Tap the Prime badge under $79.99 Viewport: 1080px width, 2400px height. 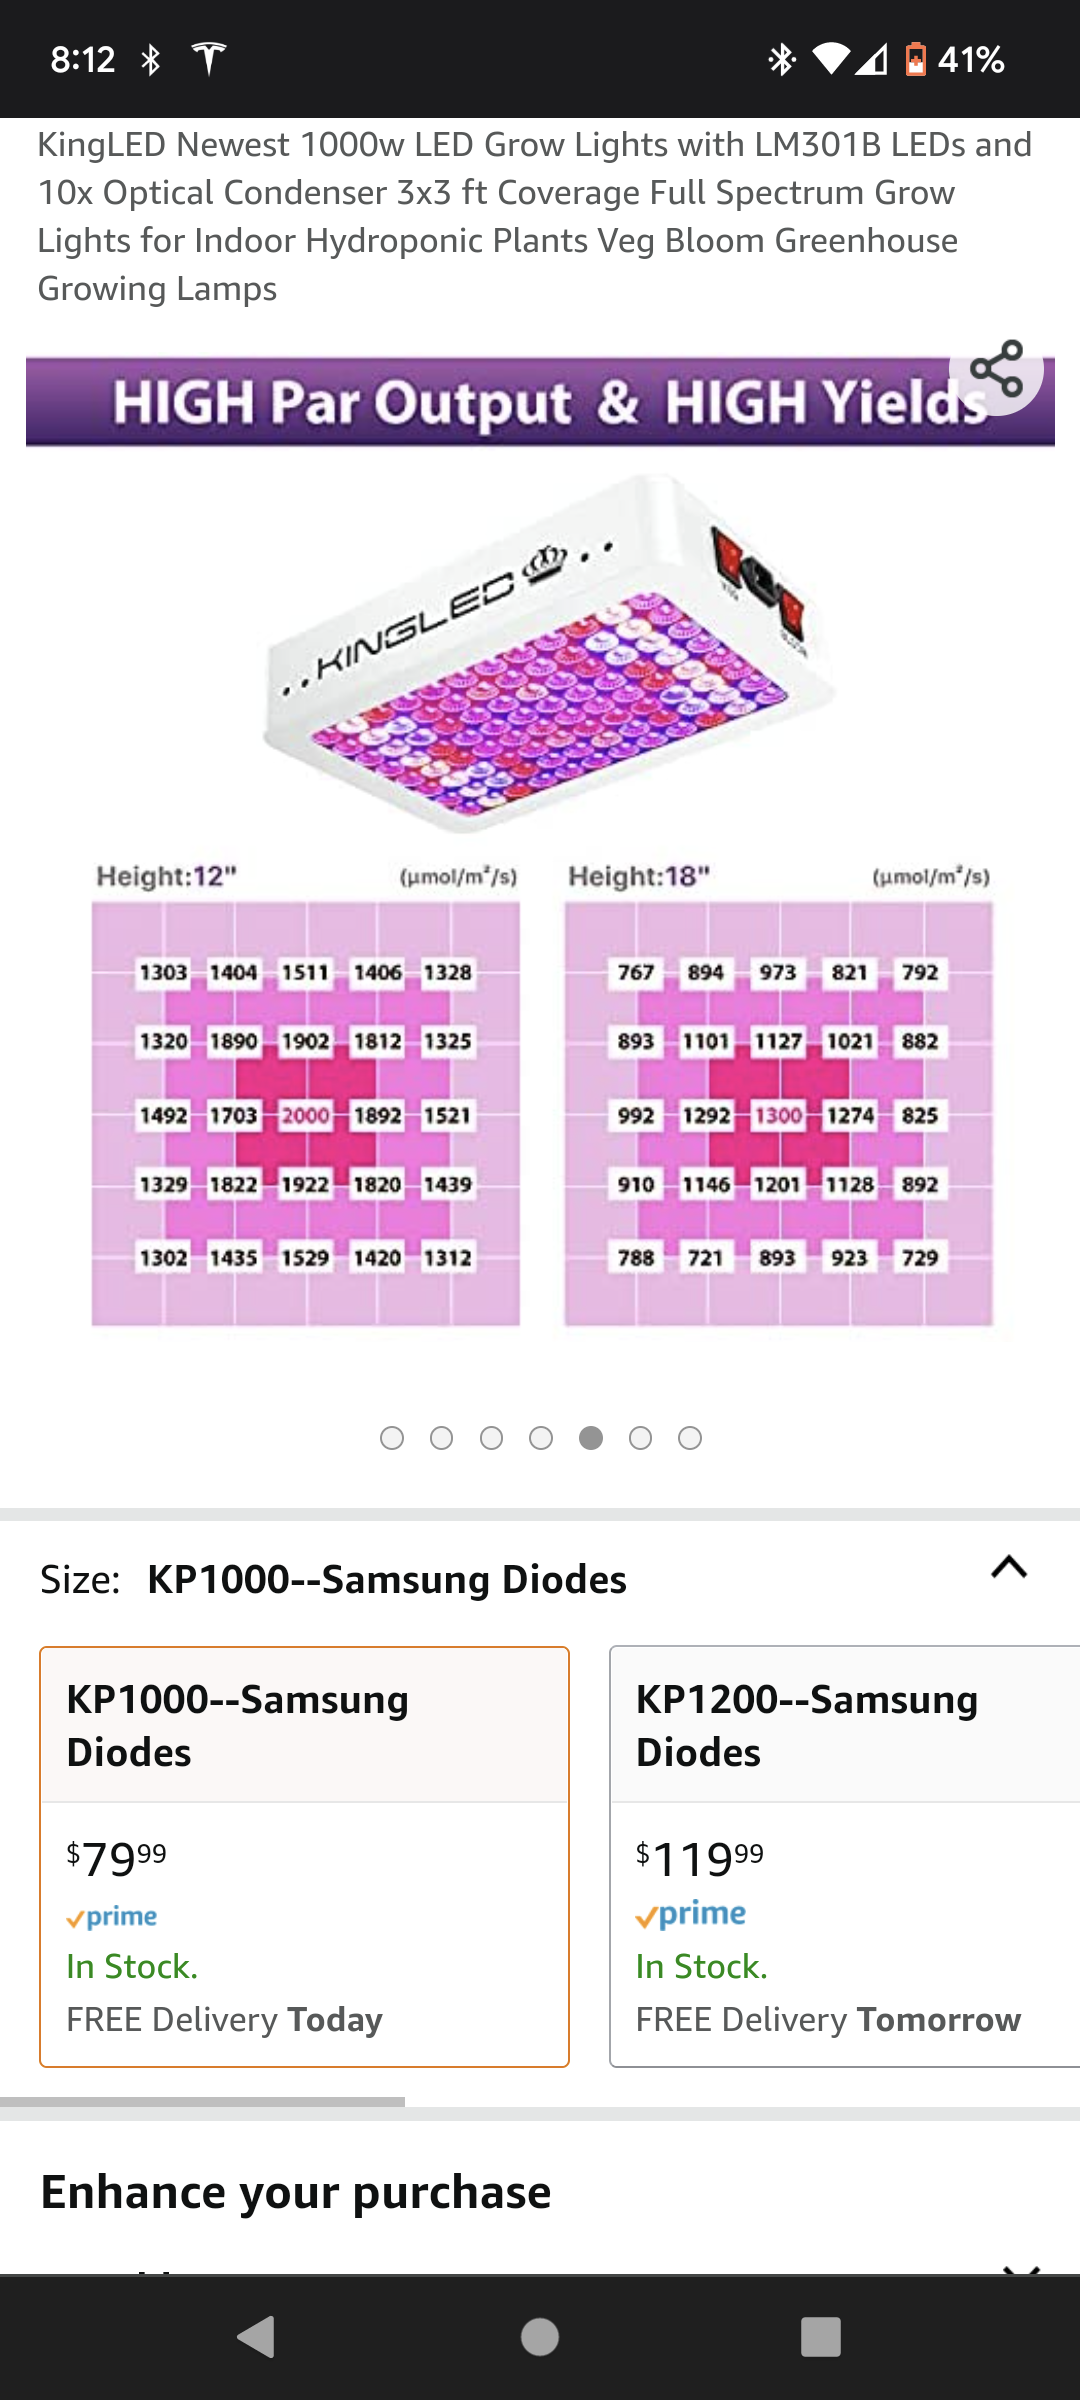tap(112, 1917)
